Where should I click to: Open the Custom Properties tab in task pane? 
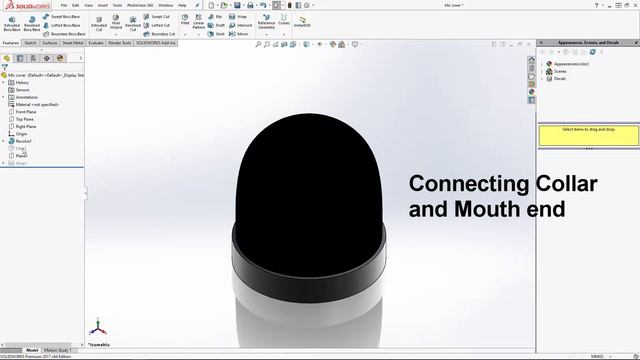pos(531,100)
